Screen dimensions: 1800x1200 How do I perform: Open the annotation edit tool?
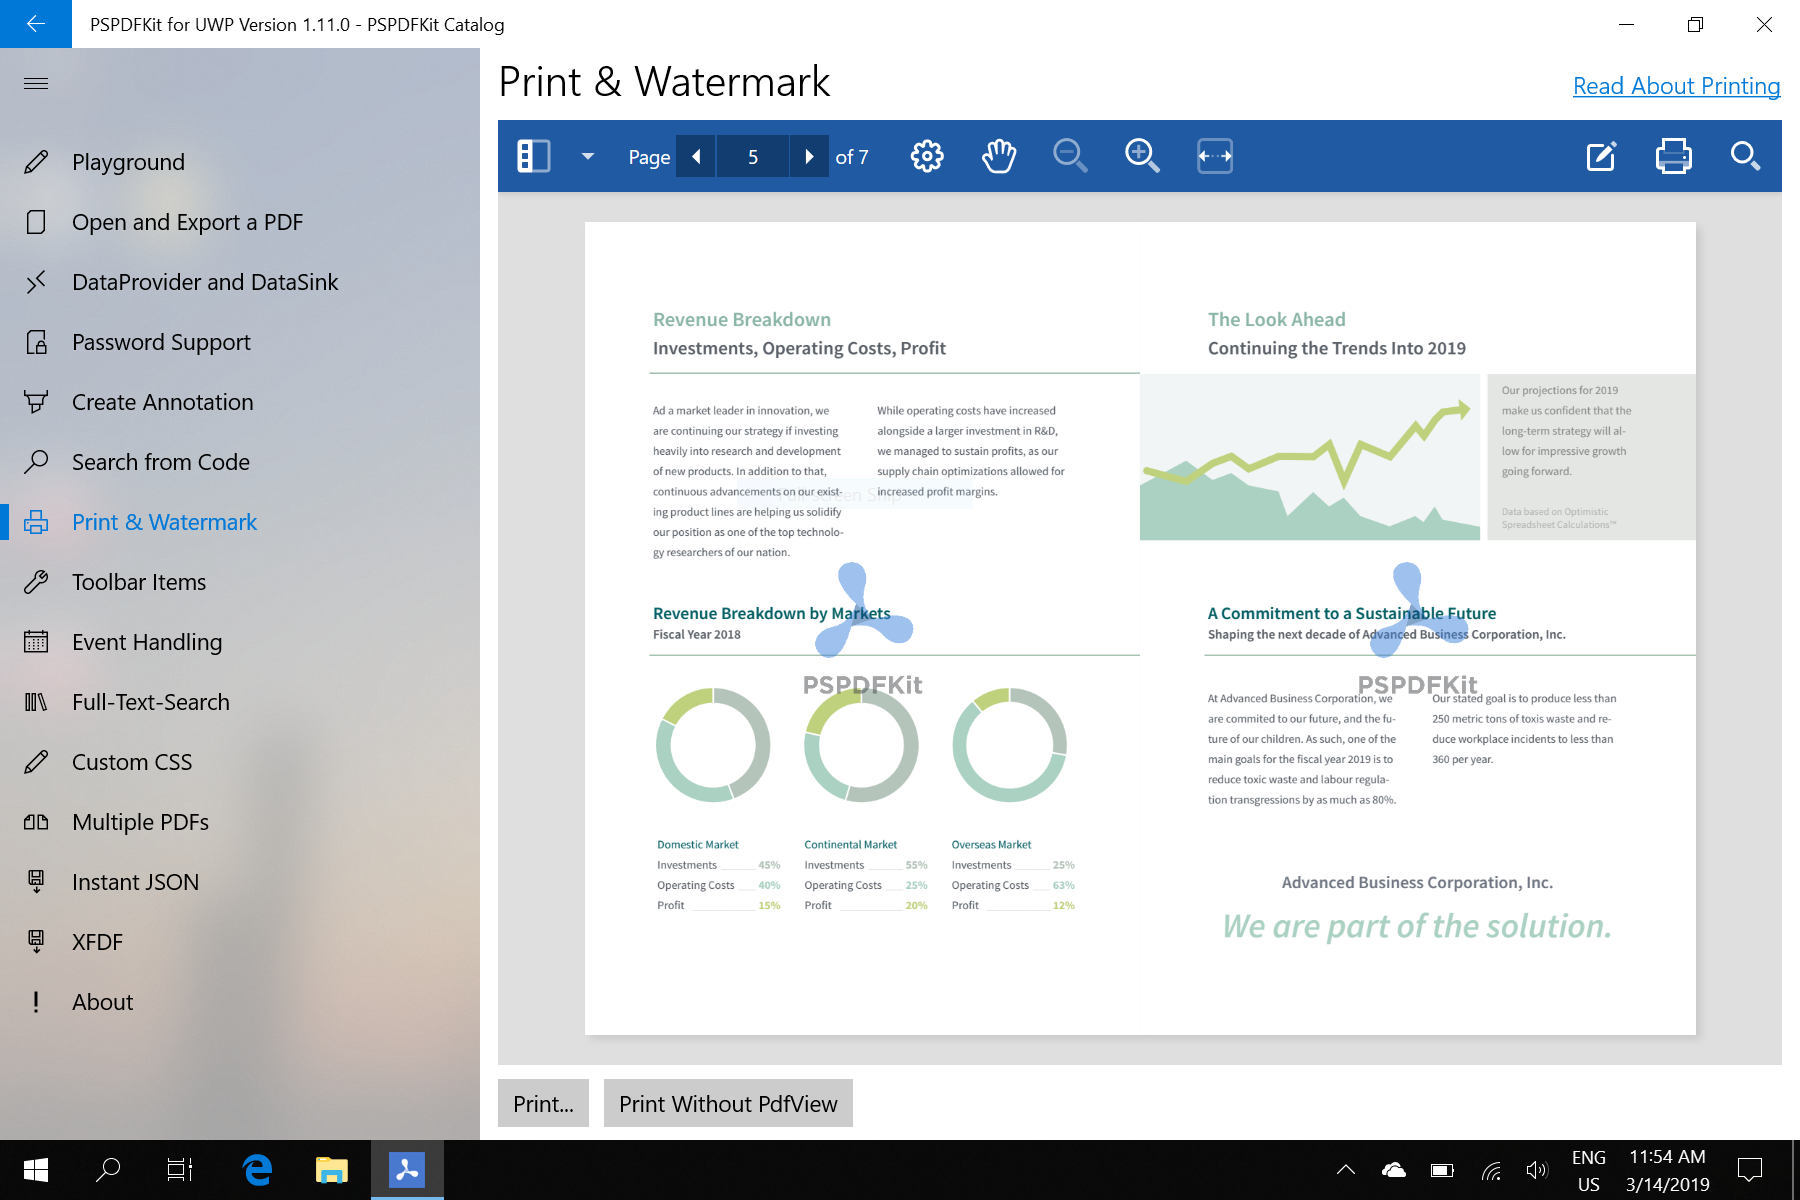[1601, 156]
